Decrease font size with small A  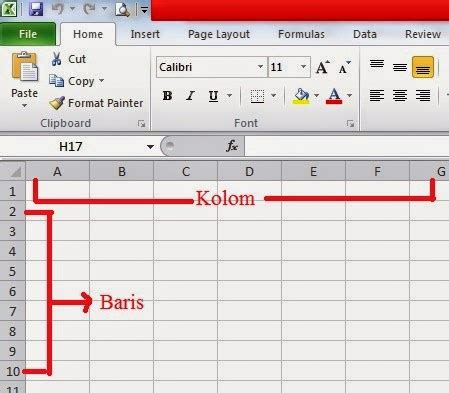pyautogui.click(x=344, y=68)
